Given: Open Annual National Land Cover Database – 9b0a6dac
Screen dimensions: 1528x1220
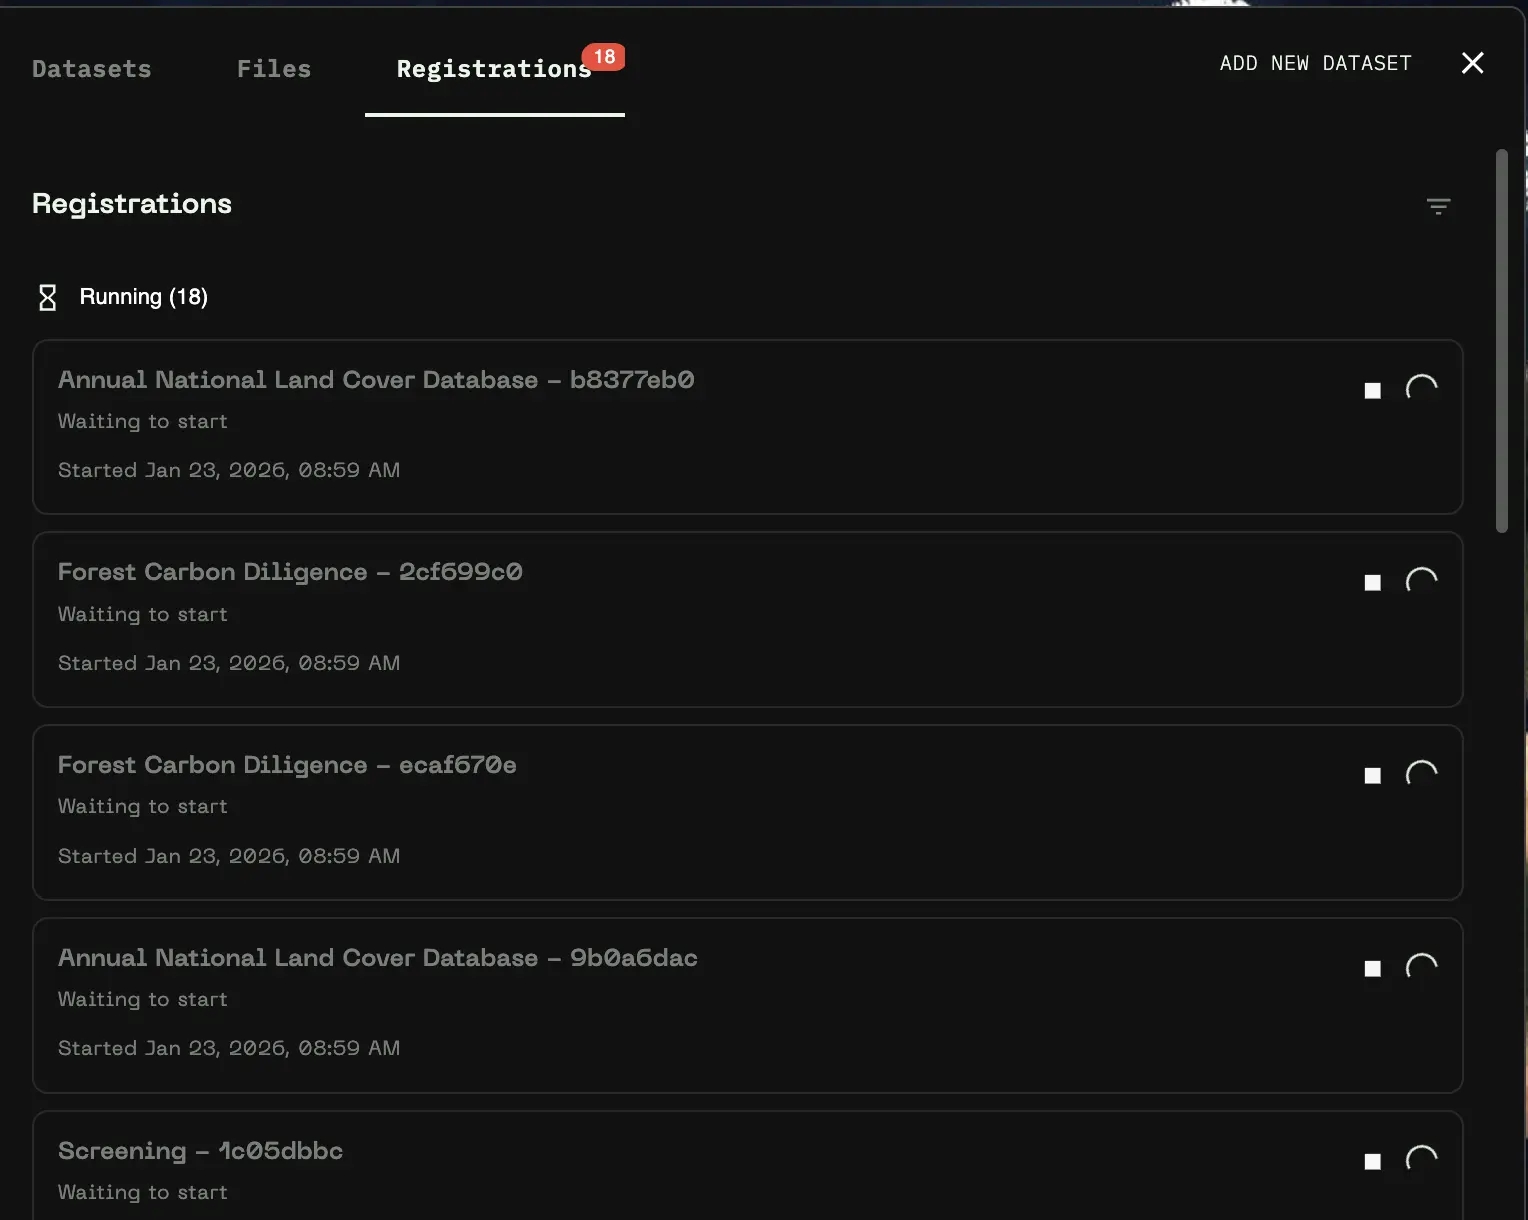Looking at the screenshot, I should [x=377, y=958].
